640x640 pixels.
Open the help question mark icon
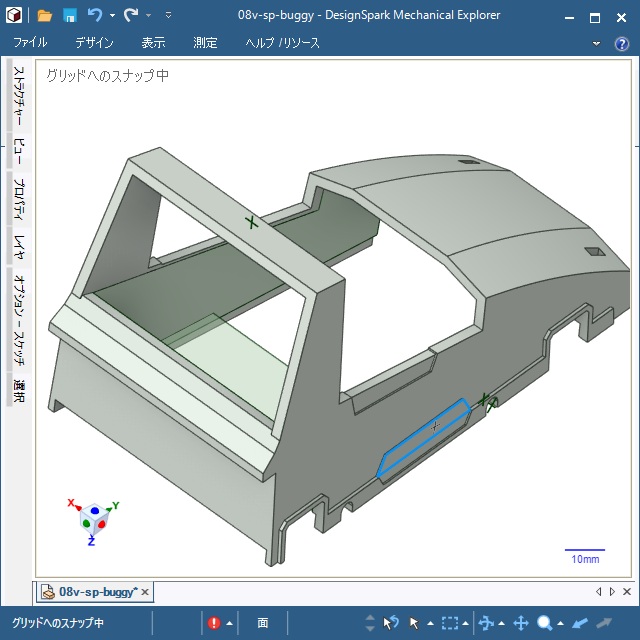[621, 44]
